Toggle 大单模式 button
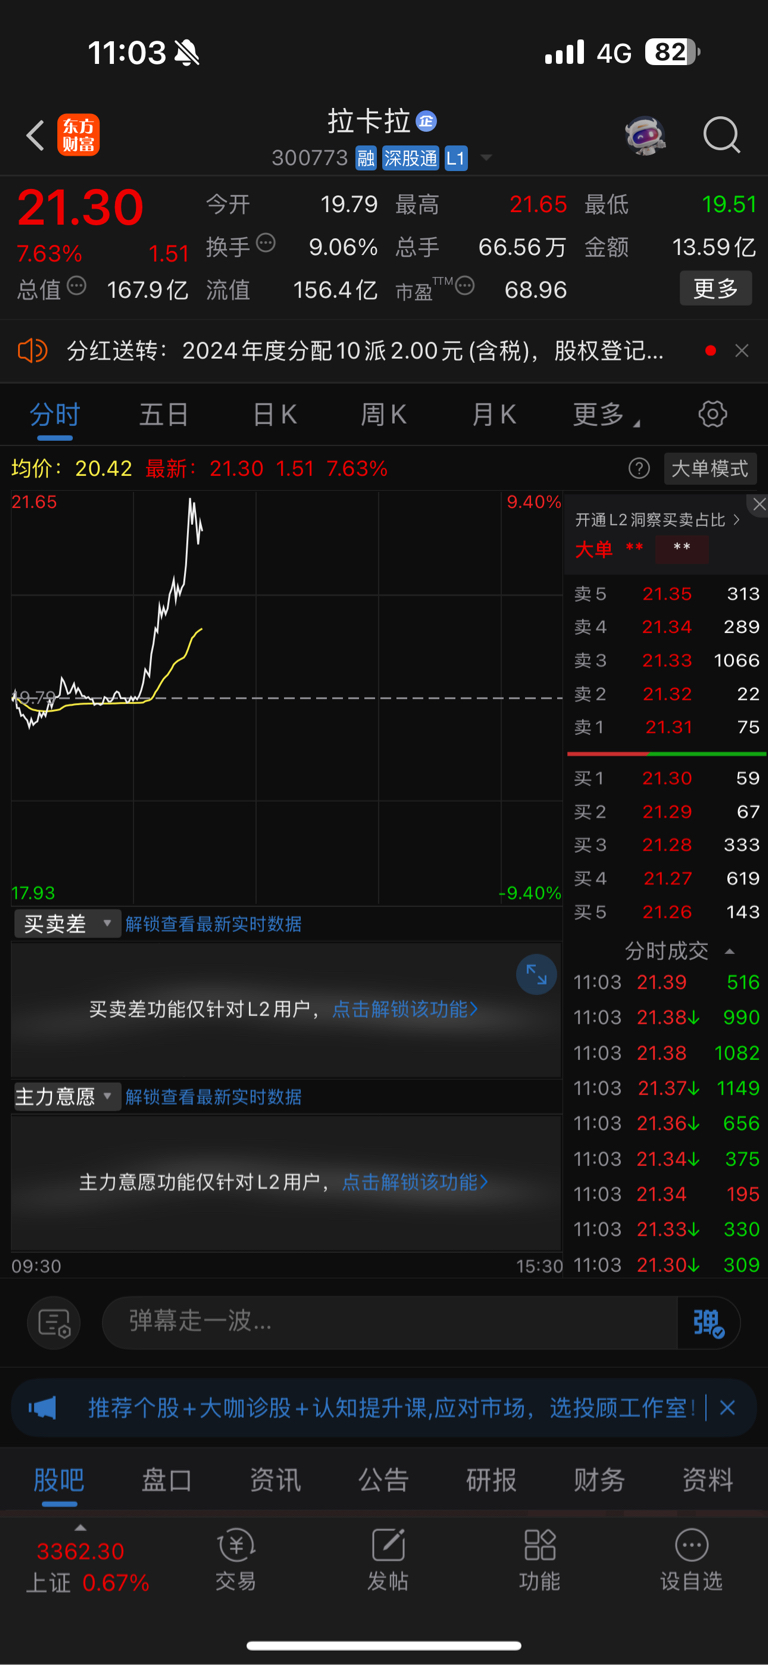Viewport: 768px width, 1665px height. [x=709, y=468]
